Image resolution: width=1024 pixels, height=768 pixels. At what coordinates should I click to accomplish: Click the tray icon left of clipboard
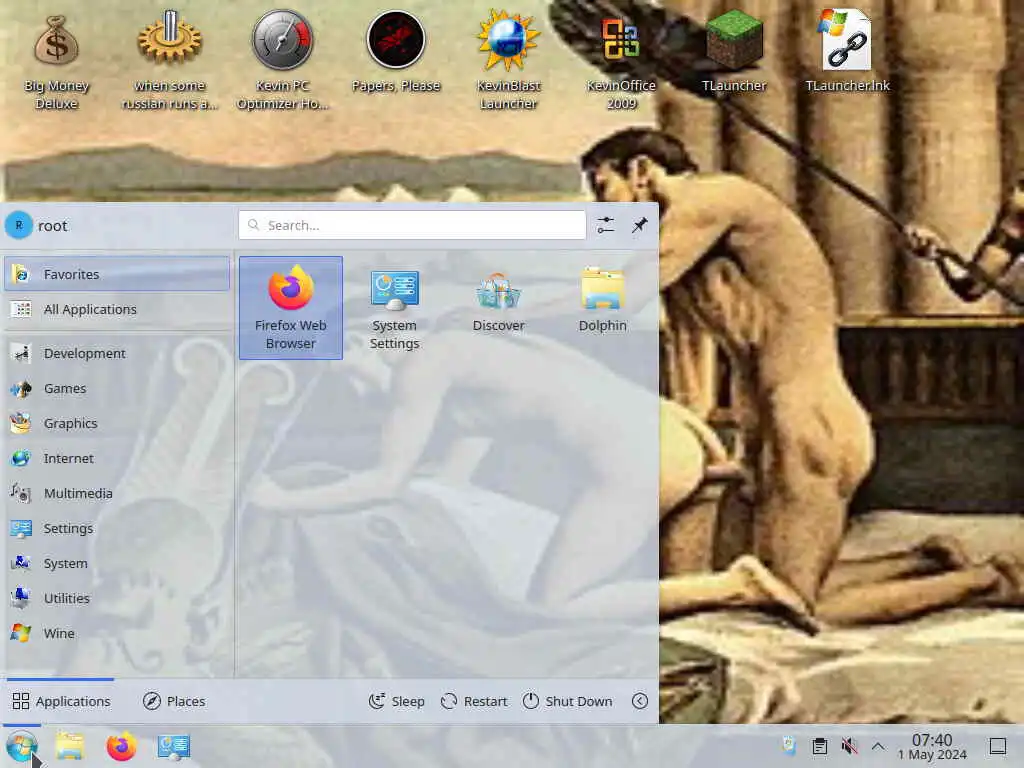[x=790, y=746]
